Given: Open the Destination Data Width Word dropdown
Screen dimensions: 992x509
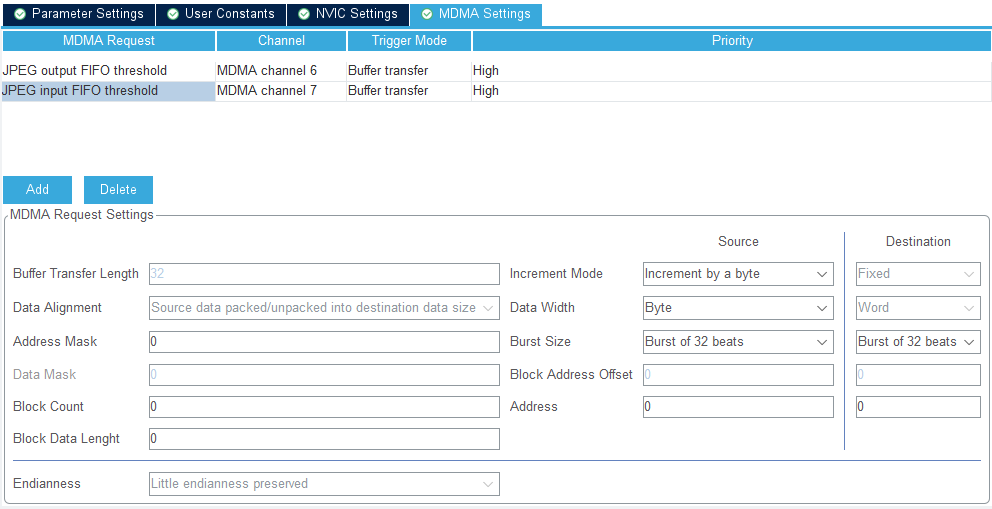Looking at the screenshot, I should point(918,308).
